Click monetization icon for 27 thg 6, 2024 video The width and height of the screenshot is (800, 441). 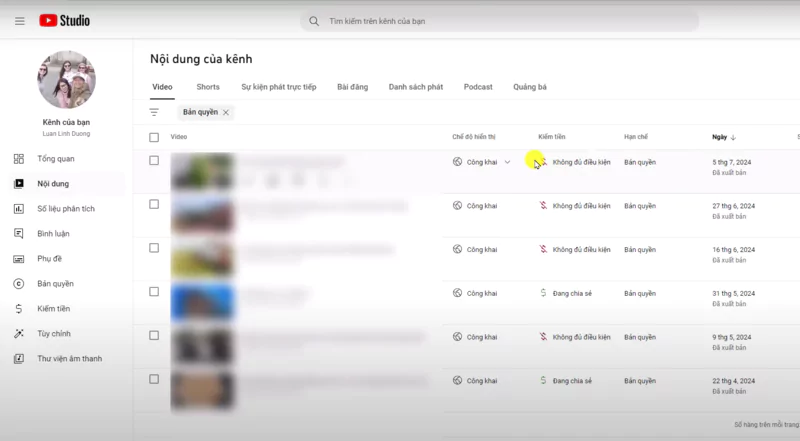[543, 206]
